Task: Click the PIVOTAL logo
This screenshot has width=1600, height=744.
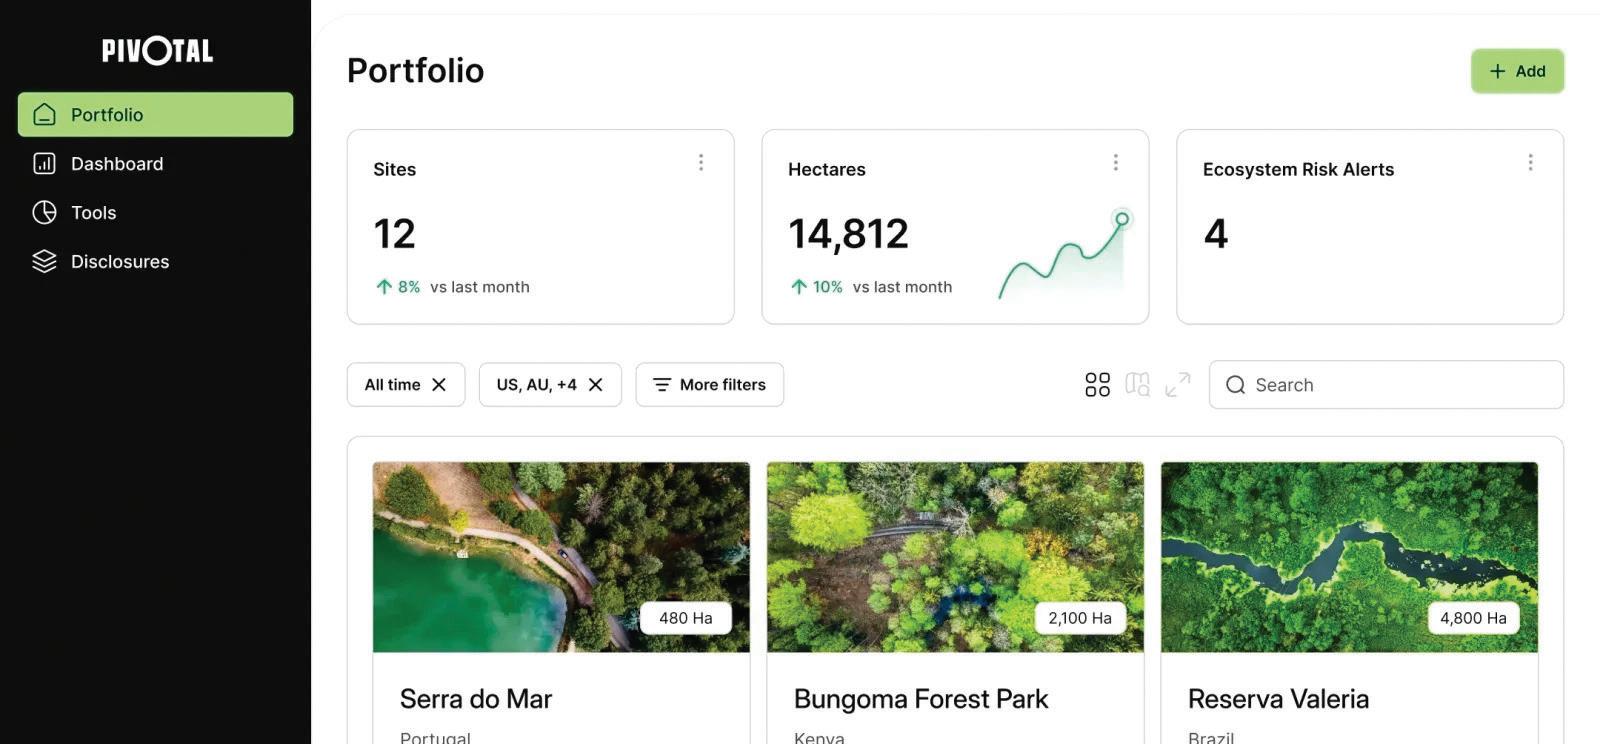Action: pos(157,51)
